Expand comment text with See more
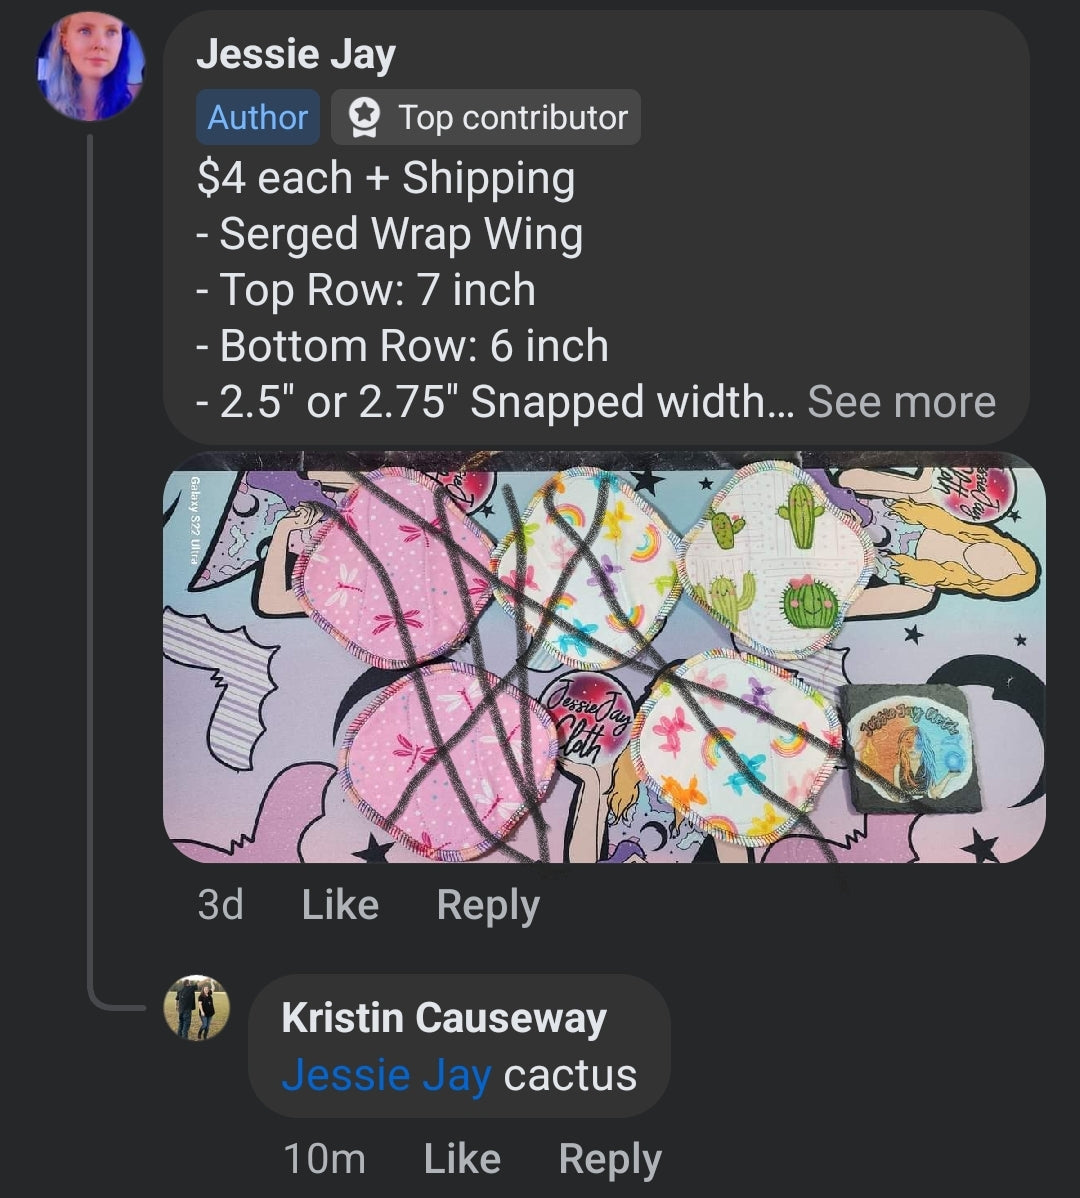This screenshot has width=1080, height=1198. click(901, 402)
